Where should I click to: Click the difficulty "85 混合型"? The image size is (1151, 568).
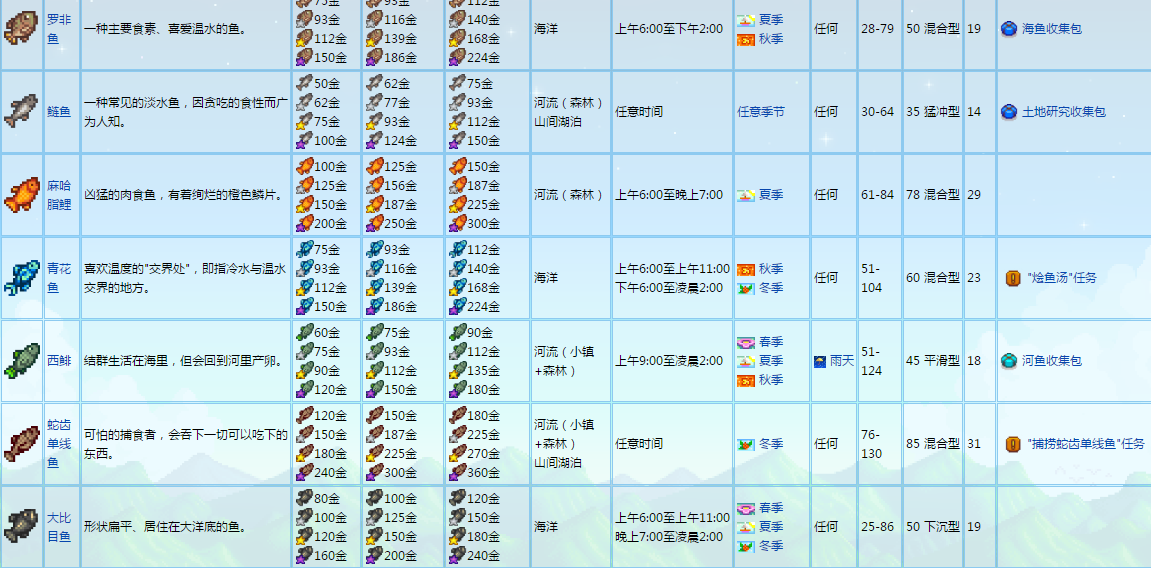point(932,443)
